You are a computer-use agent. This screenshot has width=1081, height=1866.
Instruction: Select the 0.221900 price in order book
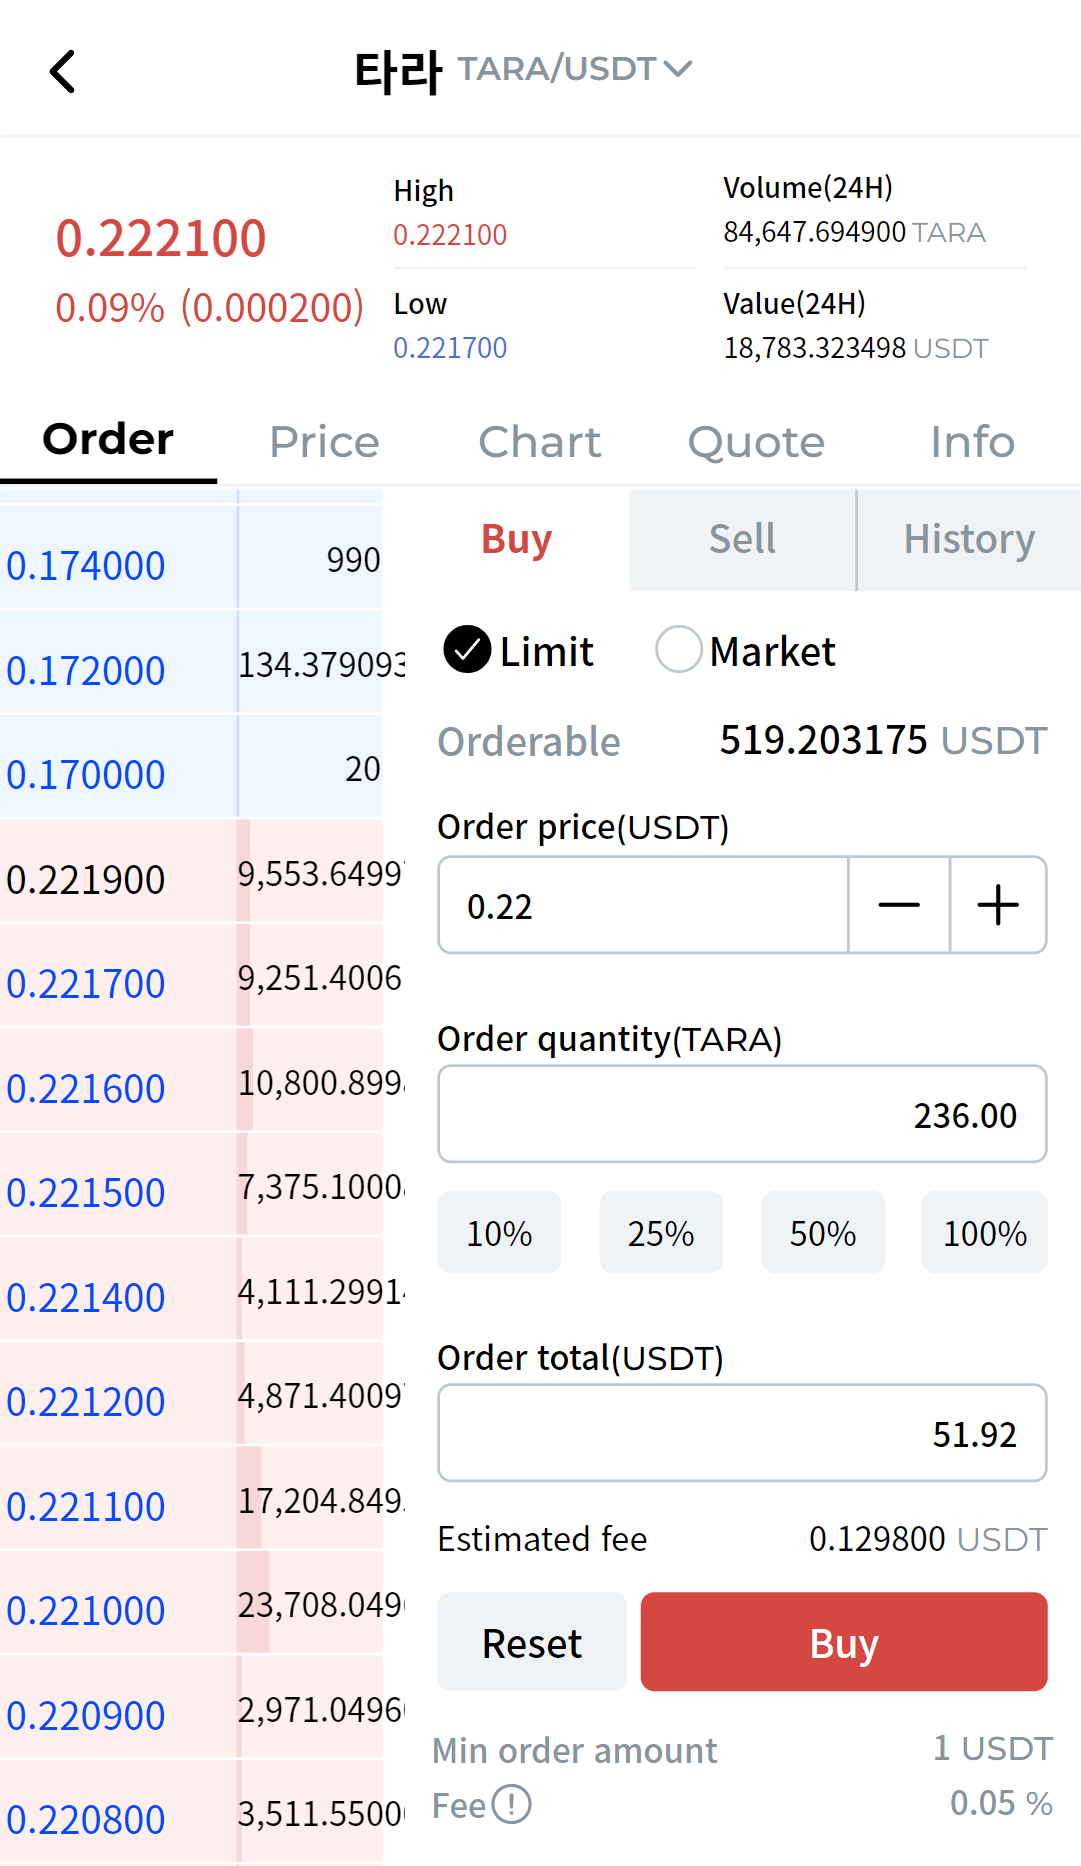tap(86, 880)
